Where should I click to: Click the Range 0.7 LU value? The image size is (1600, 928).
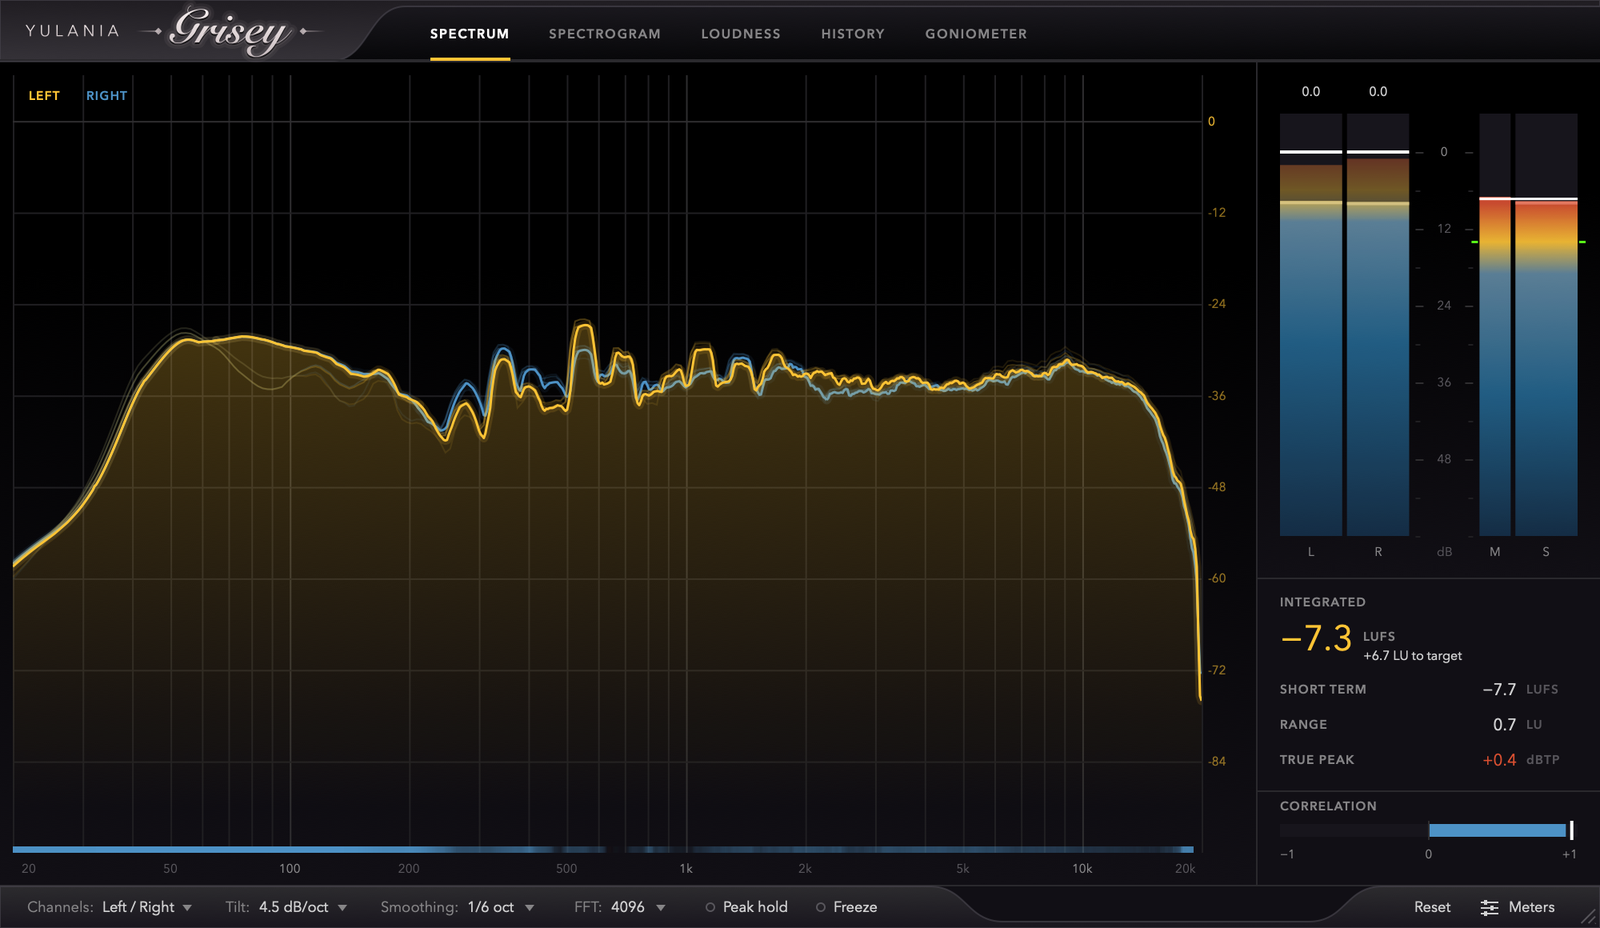click(x=1504, y=724)
